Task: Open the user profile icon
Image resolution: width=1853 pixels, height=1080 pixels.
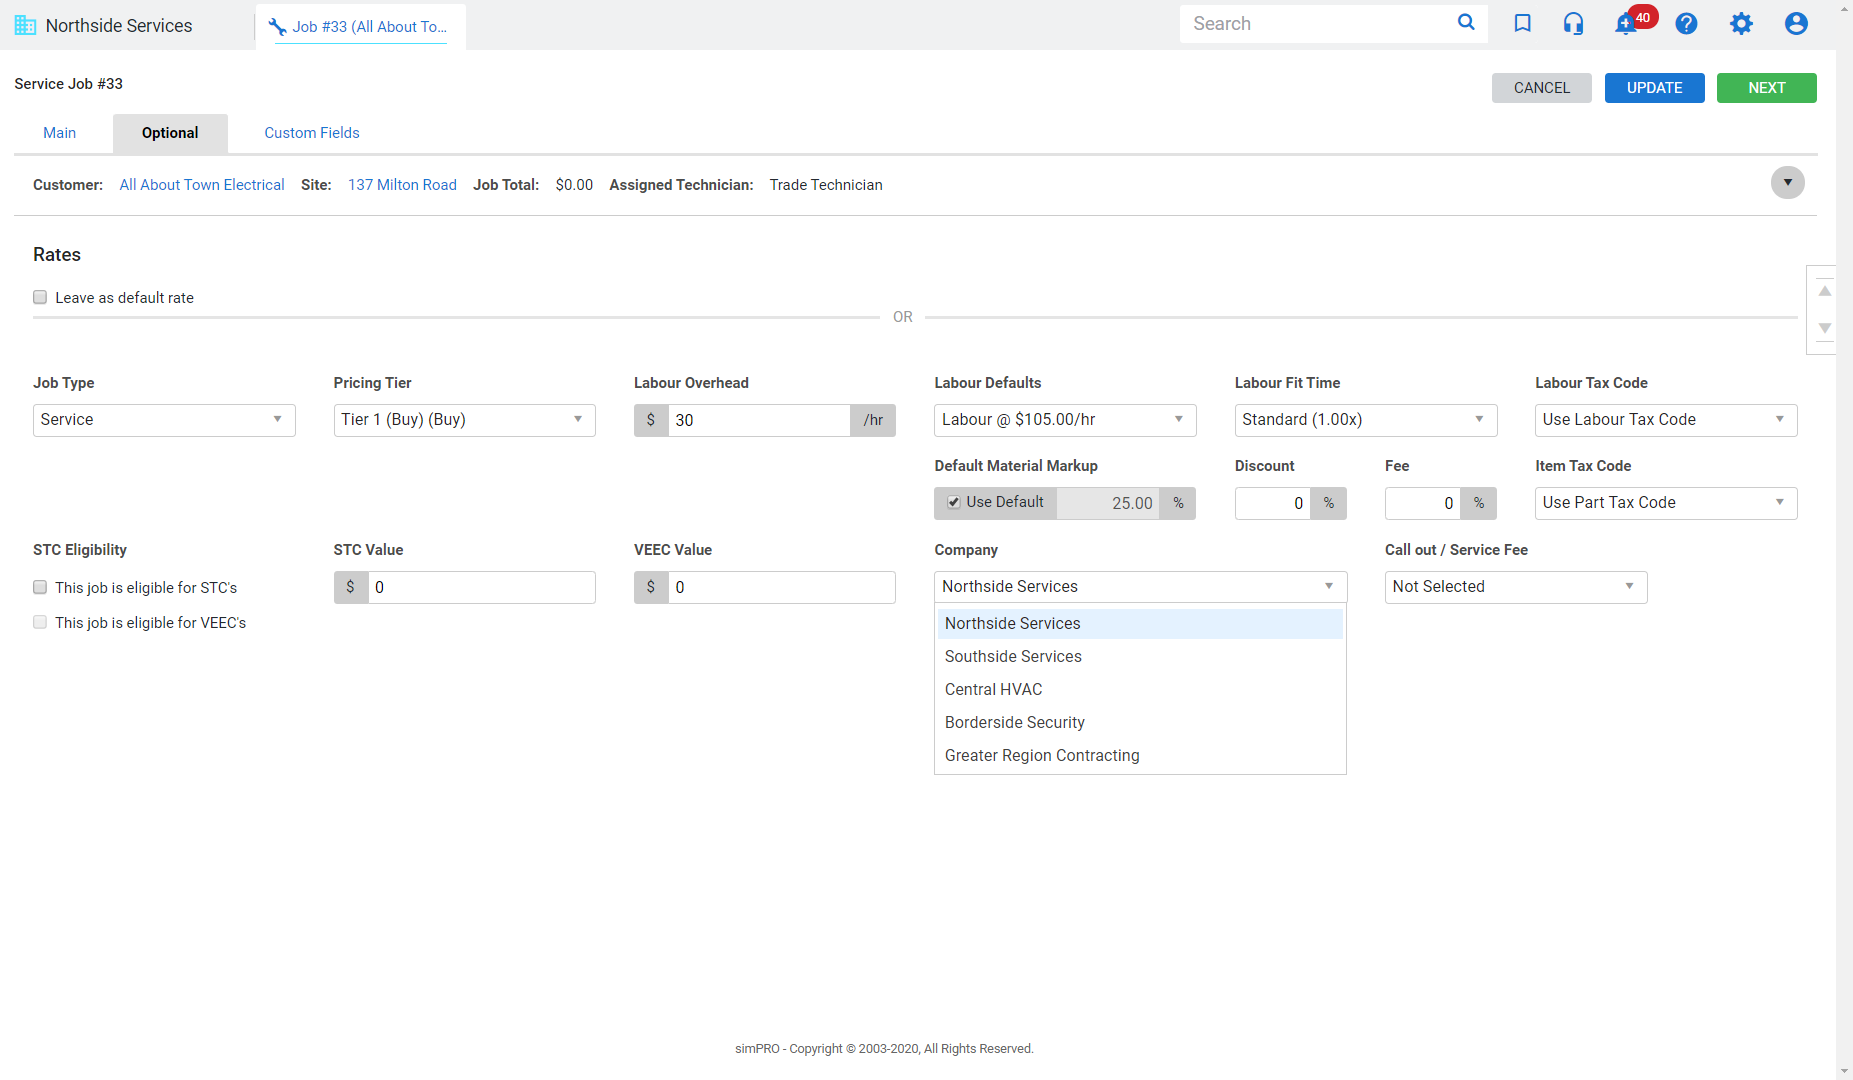Action: coord(1795,23)
